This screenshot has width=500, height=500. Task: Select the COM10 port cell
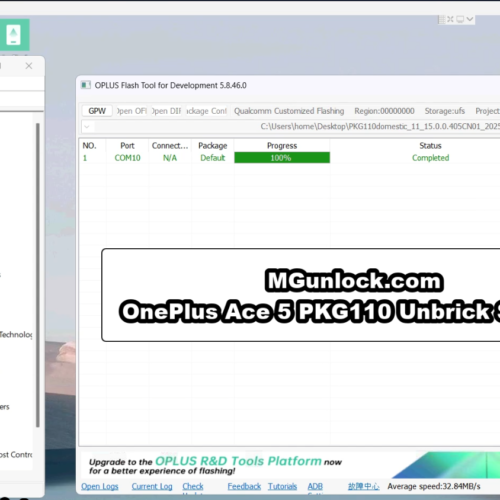point(127,158)
